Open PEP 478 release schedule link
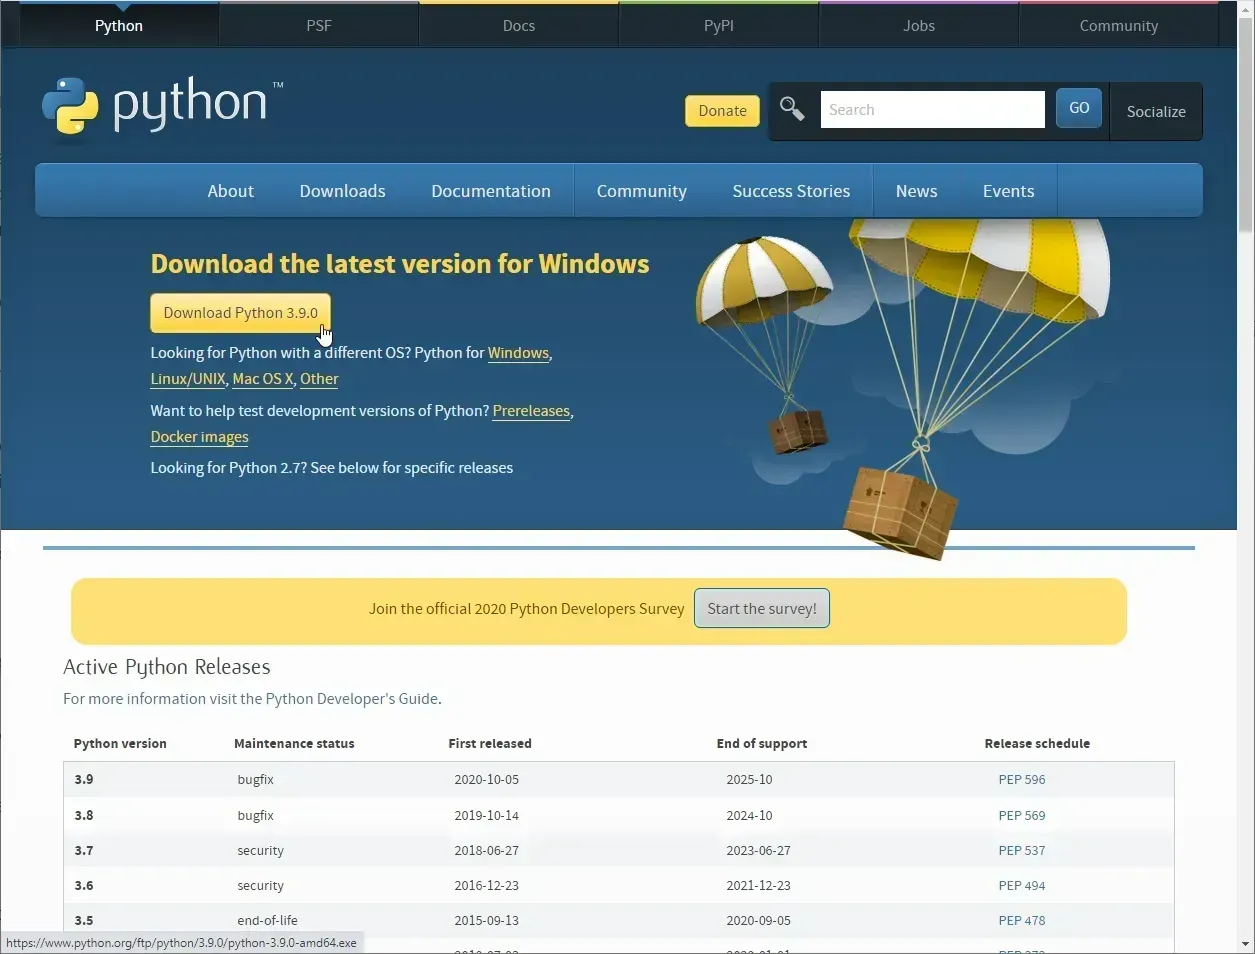1255x954 pixels. (1021, 921)
